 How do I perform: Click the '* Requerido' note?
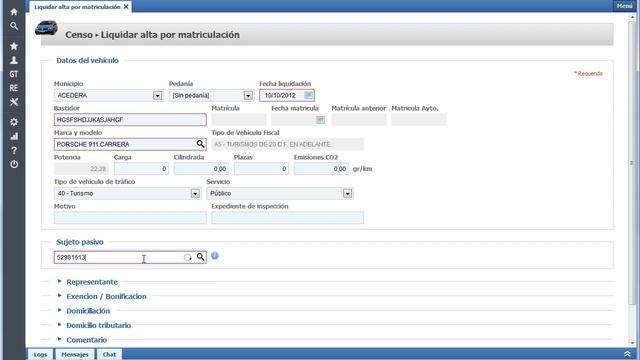tap(588, 73)
